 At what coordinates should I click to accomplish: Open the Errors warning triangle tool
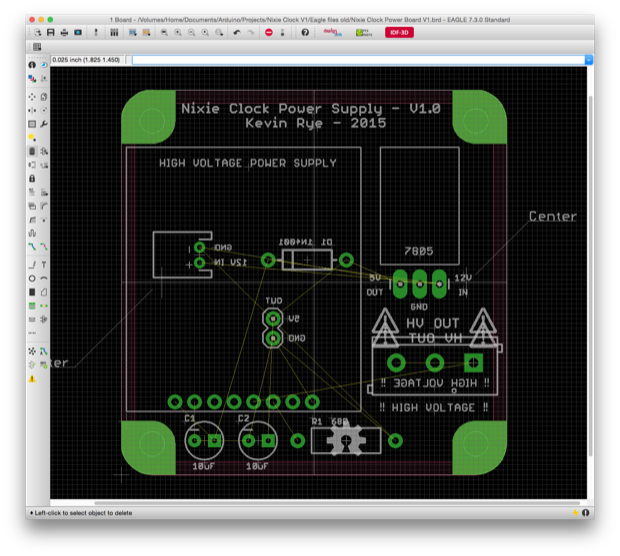pyautogui.click(x=32, y=379)
